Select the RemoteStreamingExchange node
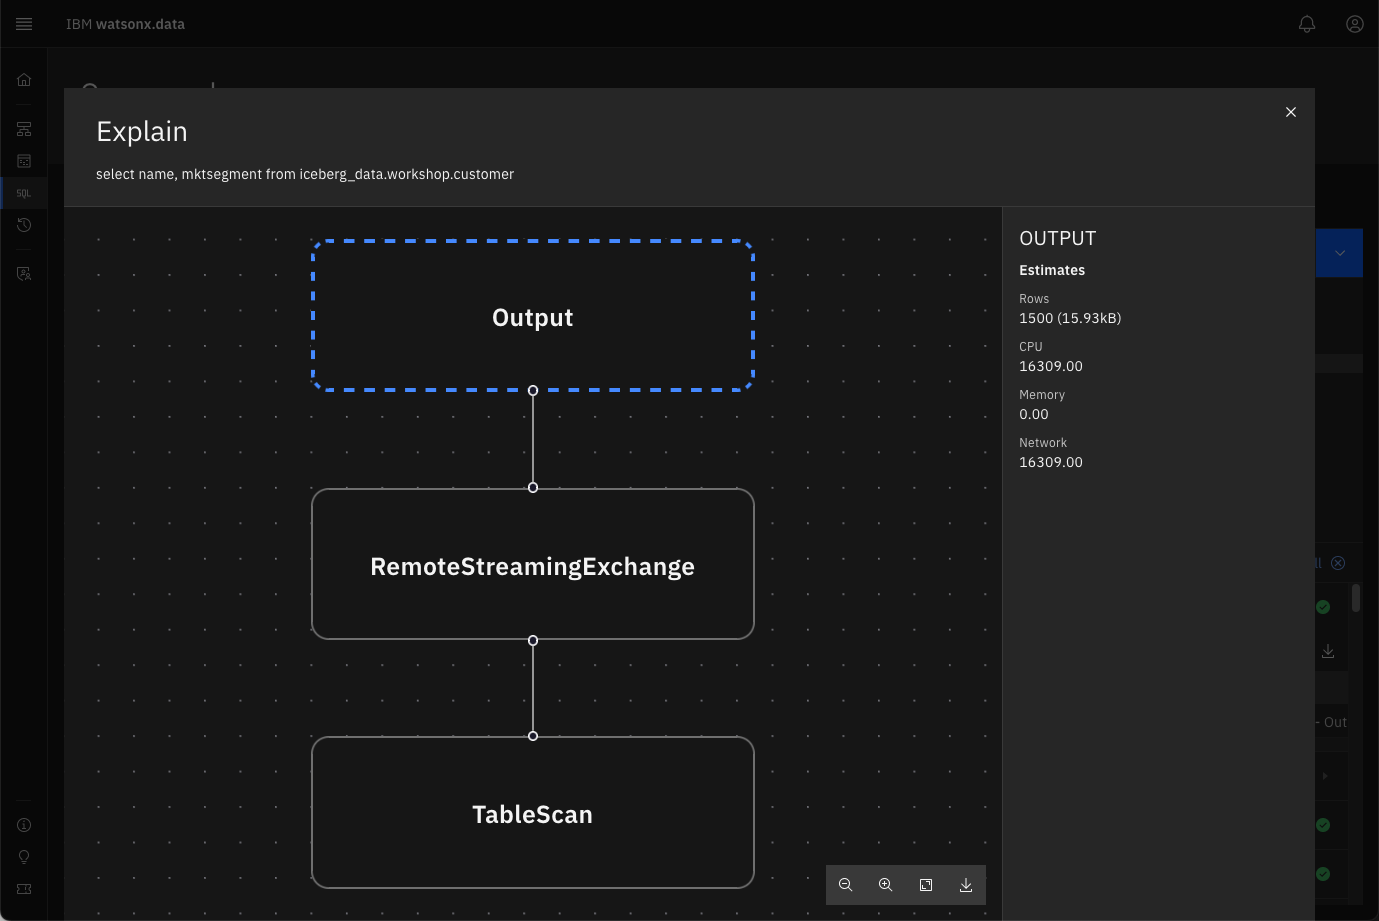The width and height of the screenshot is (1379, 921). [x=533, y=565]
